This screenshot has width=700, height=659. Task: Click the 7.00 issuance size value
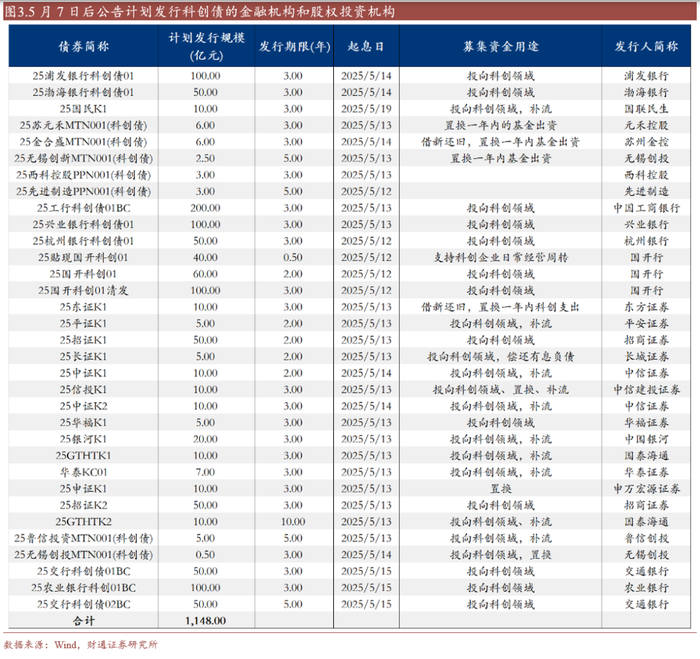(205, 472)
